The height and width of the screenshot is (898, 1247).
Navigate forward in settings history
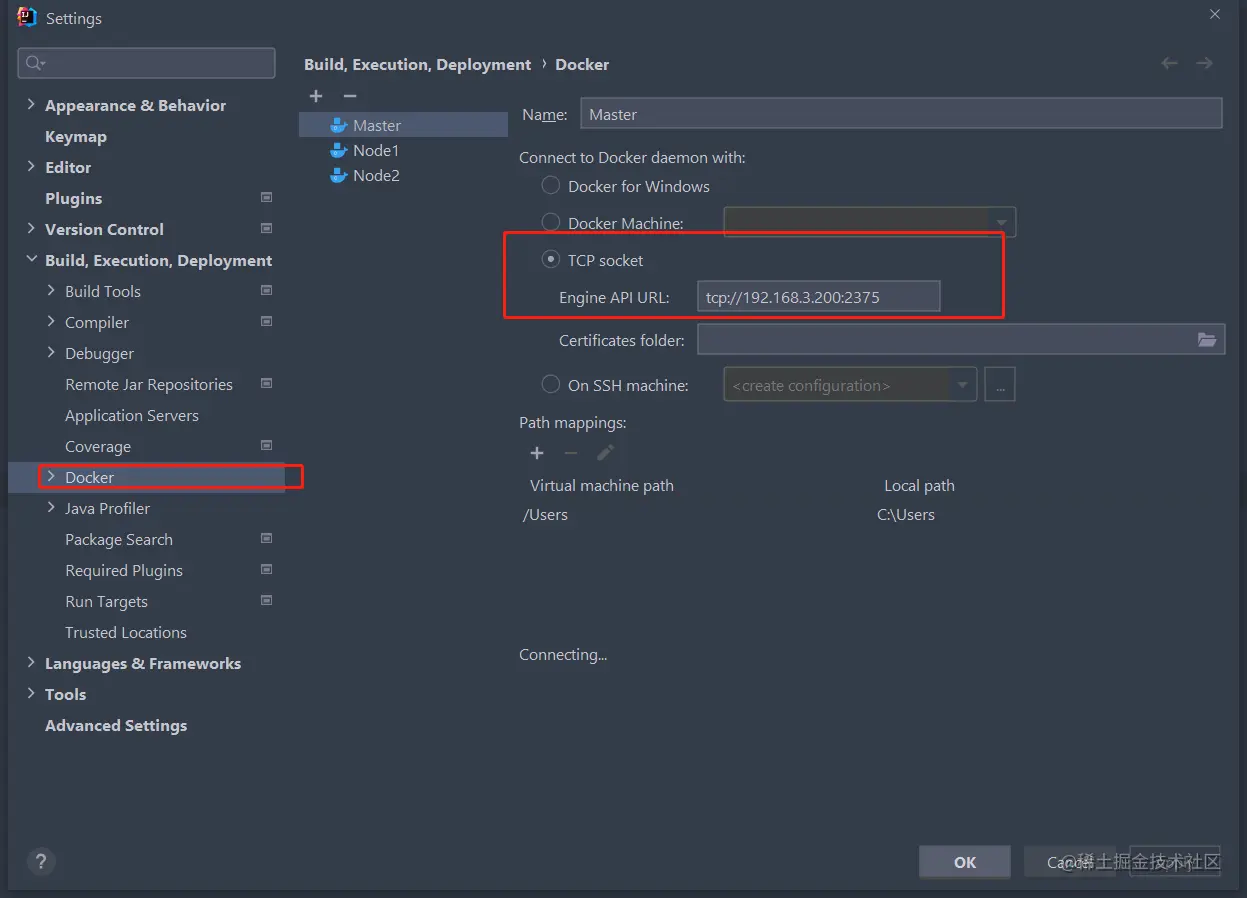click(x=1205, y=63)
